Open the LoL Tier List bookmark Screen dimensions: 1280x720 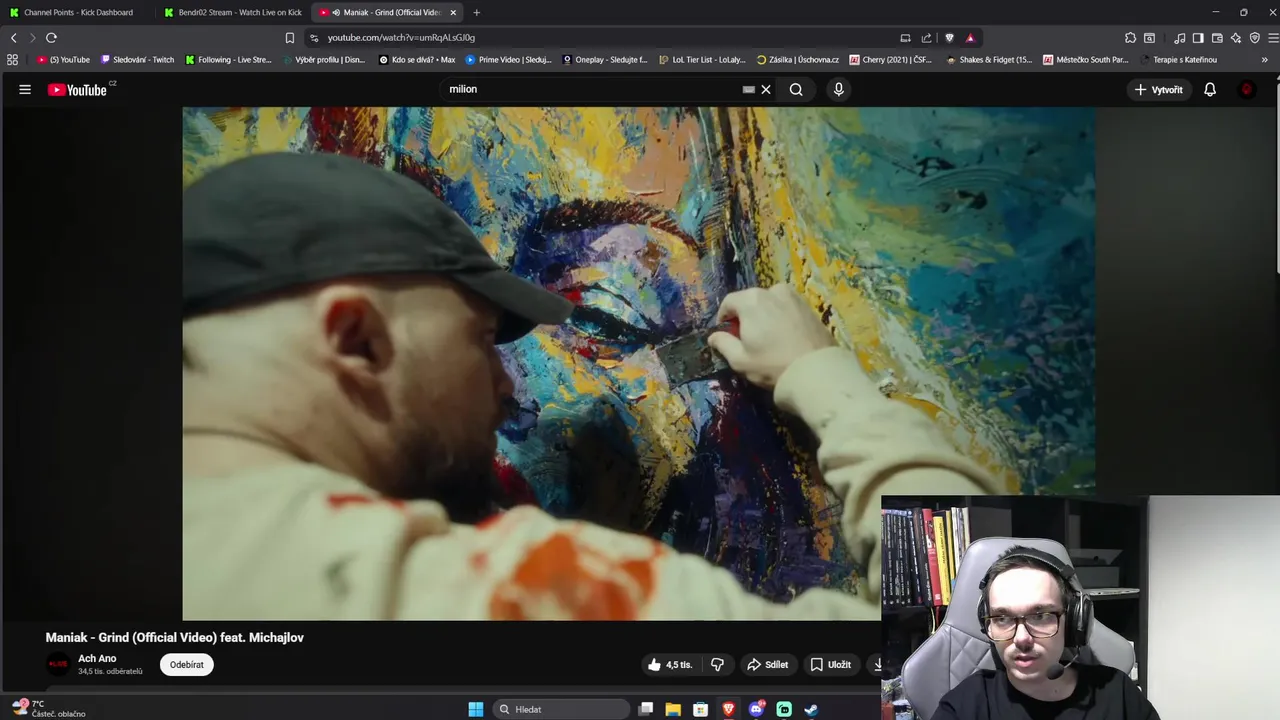pos(702,60)
